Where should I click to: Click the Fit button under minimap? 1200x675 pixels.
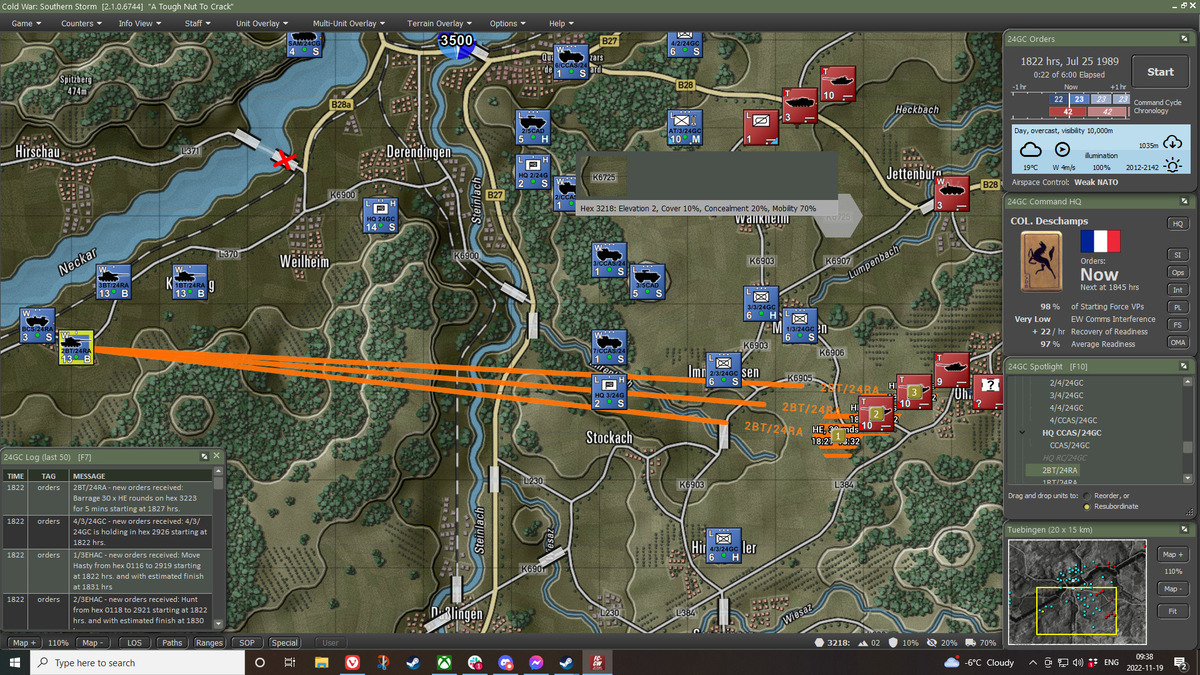(x=1172, y=611)
